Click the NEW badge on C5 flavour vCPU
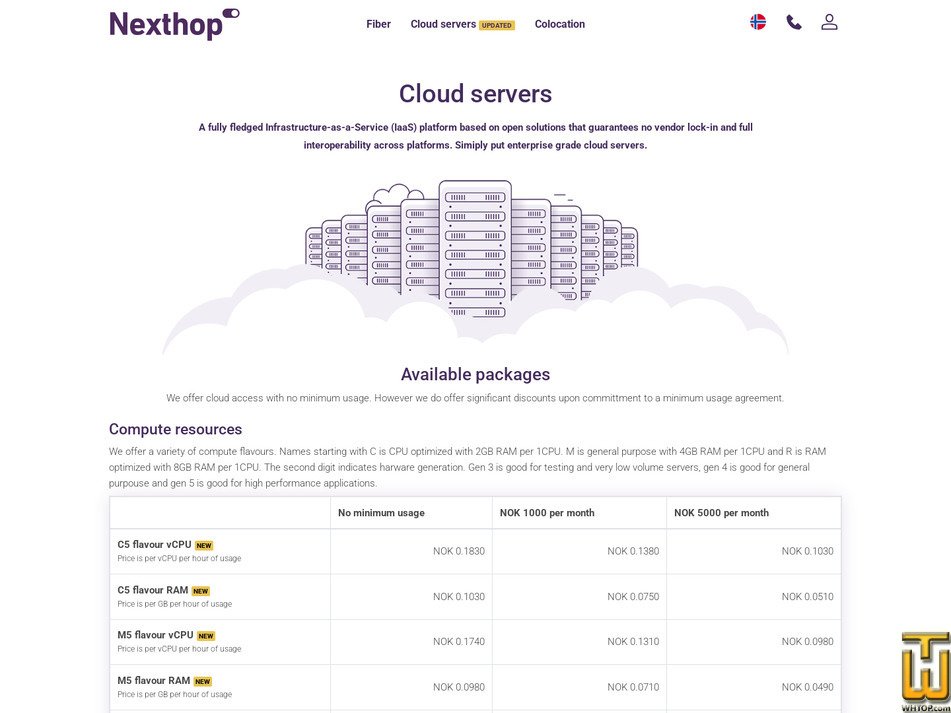 coord(204,546)
